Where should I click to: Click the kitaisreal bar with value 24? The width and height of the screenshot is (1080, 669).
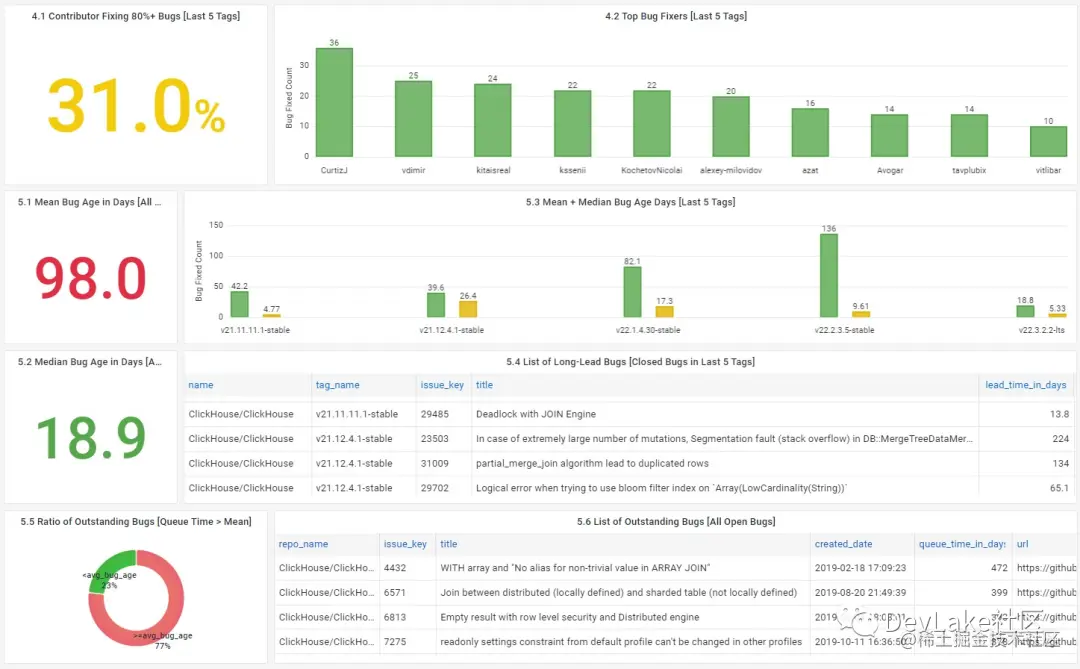pos(492,120)
